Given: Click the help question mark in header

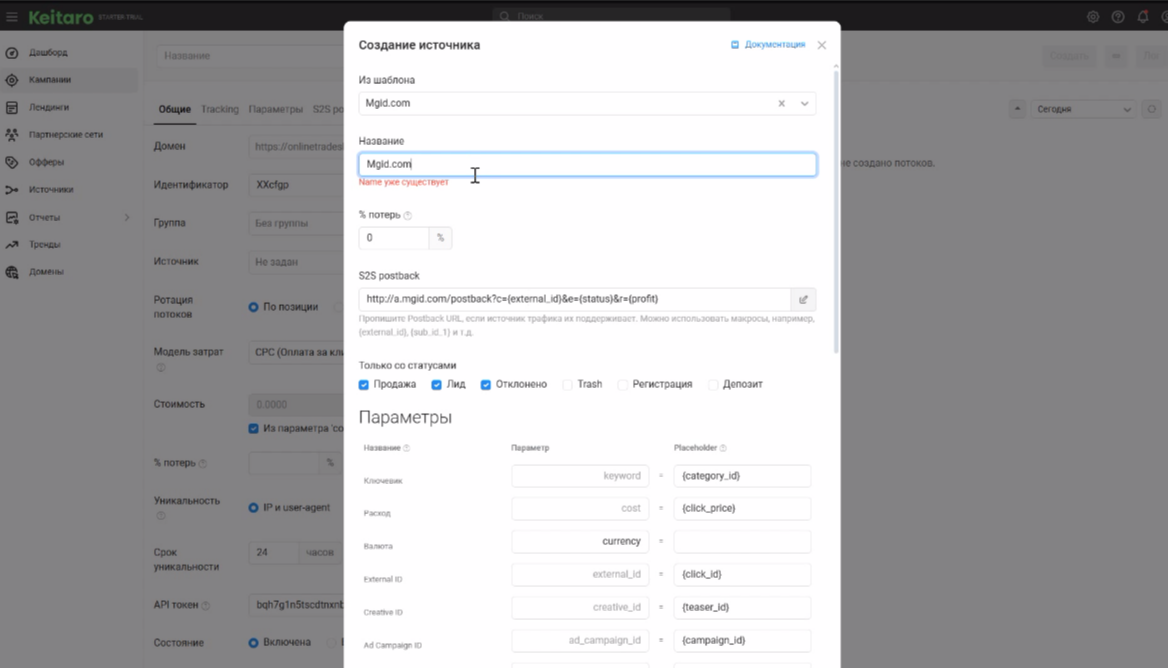Looking at the screenshot, I should (1118, 17).
